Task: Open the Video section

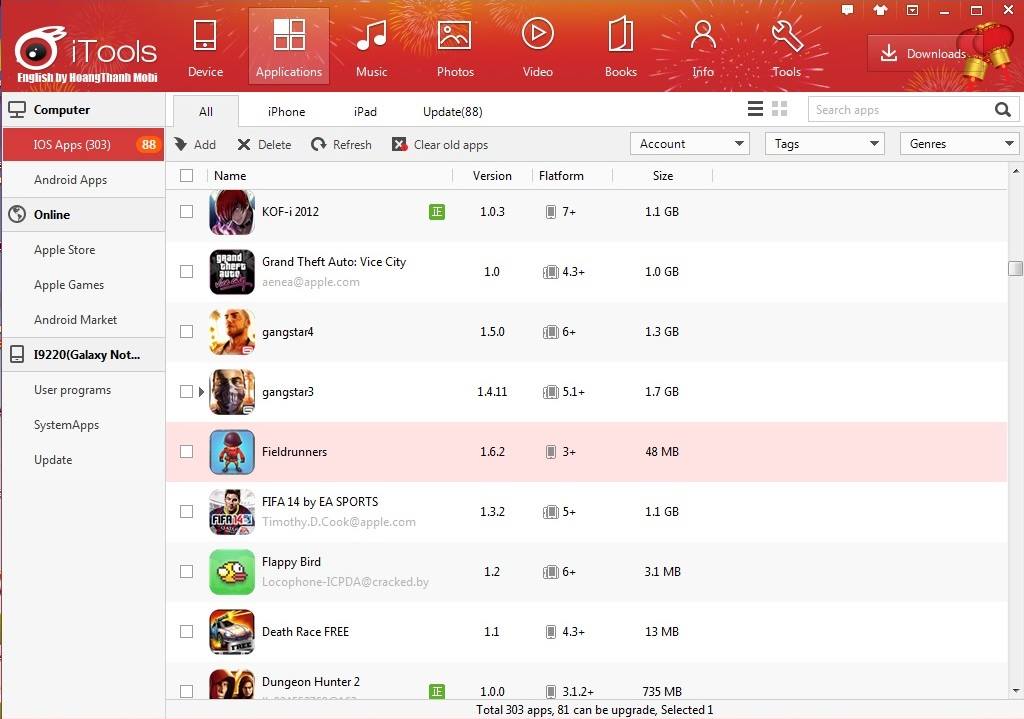Action: [x=537, y=48]
